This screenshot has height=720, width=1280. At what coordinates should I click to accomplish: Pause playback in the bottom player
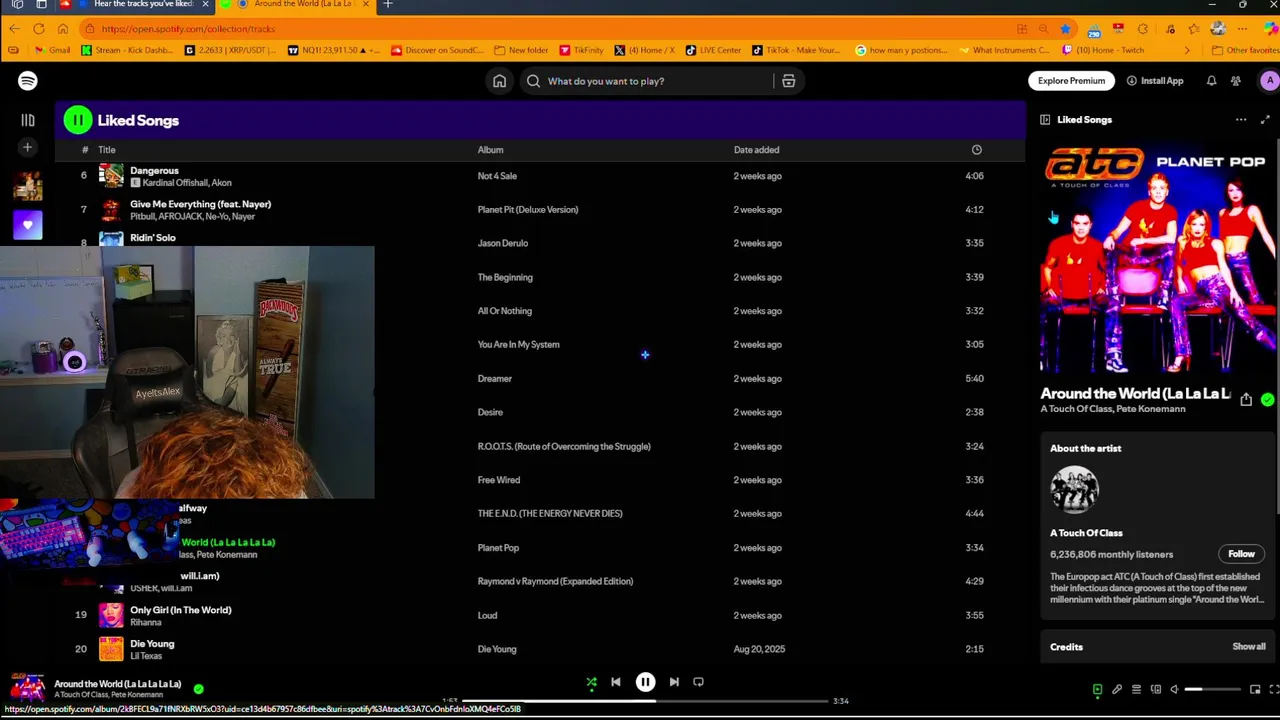point(645,682)
